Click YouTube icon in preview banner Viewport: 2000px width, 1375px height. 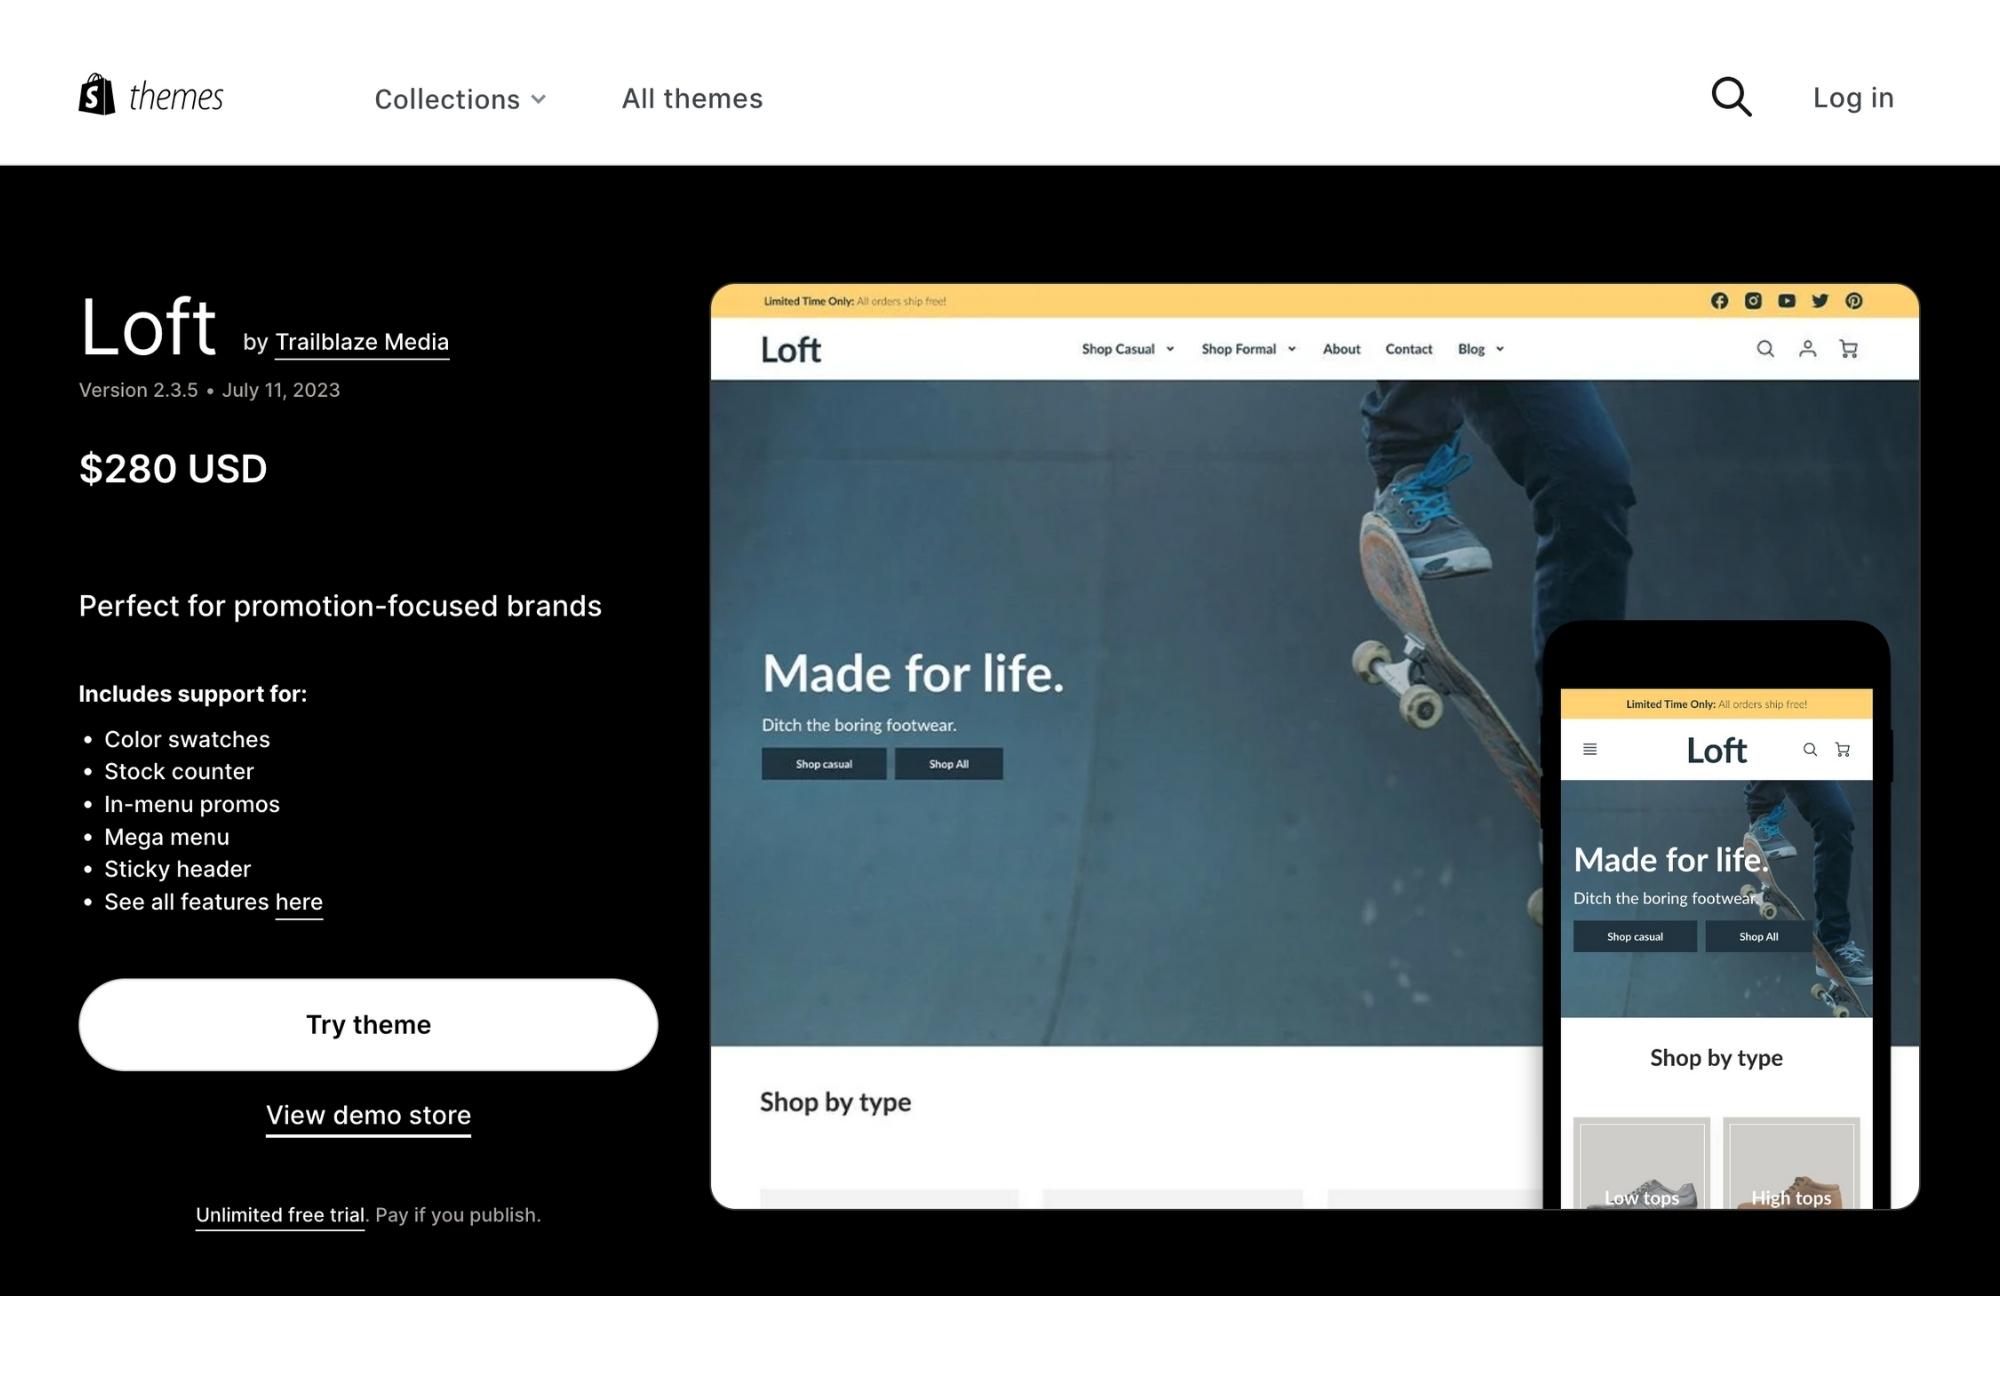[x=1787, y=301]
